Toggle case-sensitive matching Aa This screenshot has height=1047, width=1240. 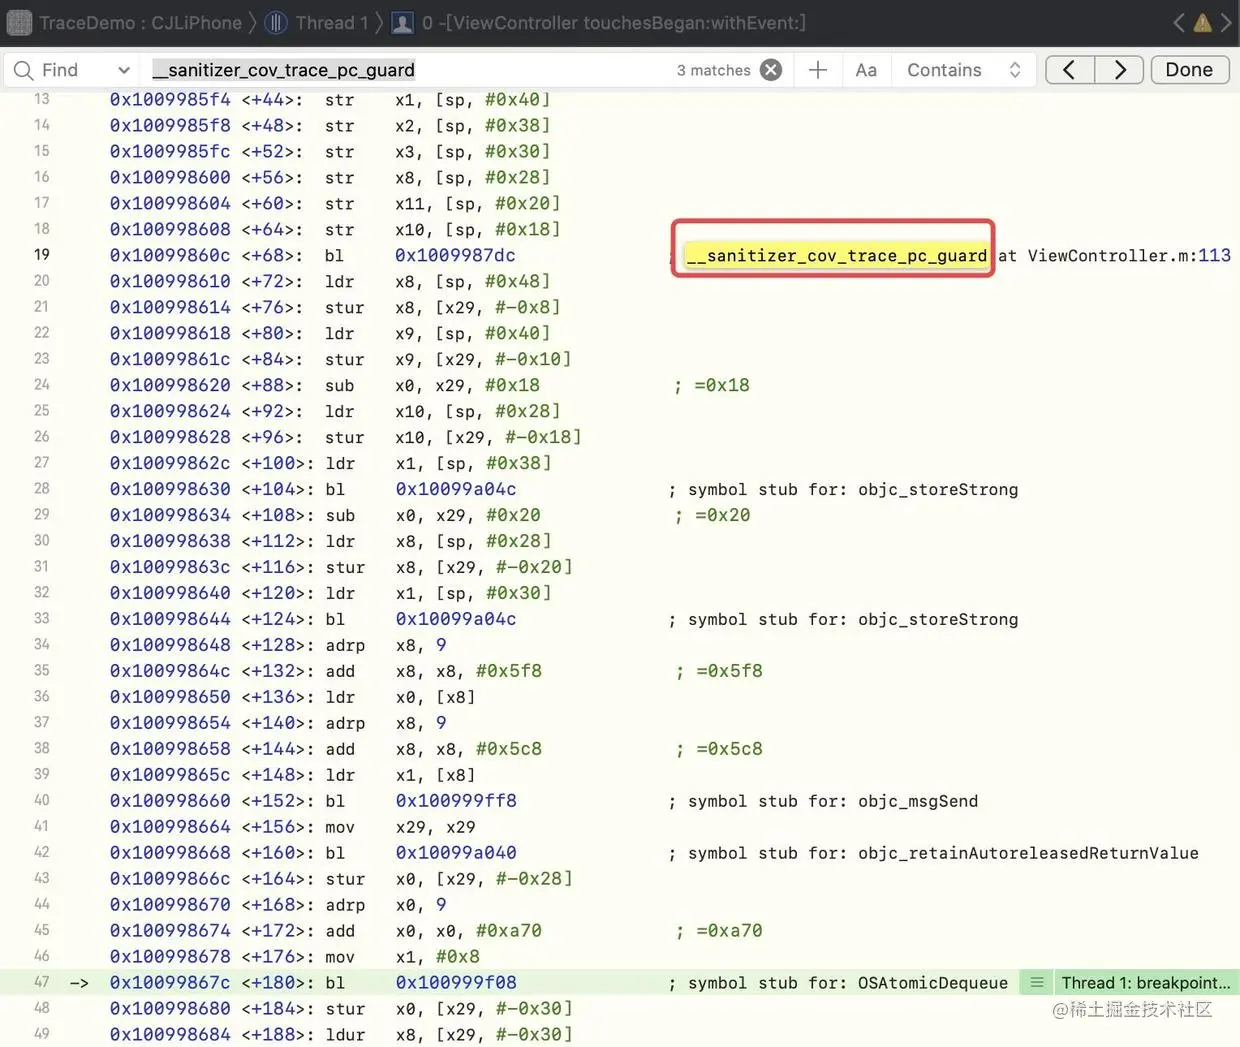pos(866,70)
